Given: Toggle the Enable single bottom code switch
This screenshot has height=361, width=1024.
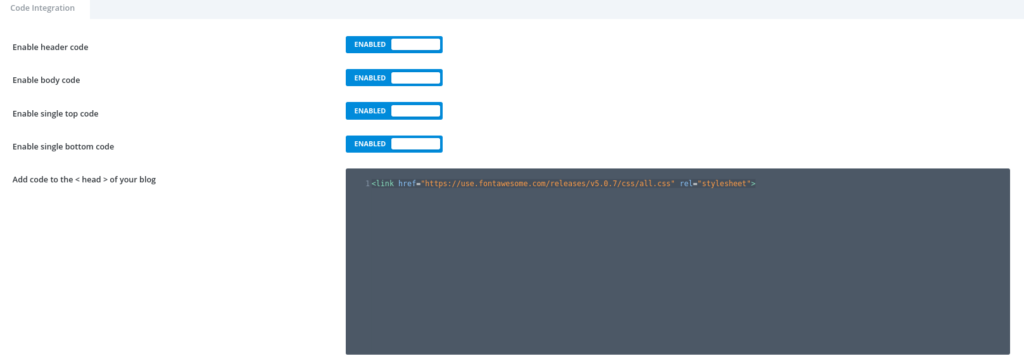Looking at the screenshot, I should [x=394, y=144].
